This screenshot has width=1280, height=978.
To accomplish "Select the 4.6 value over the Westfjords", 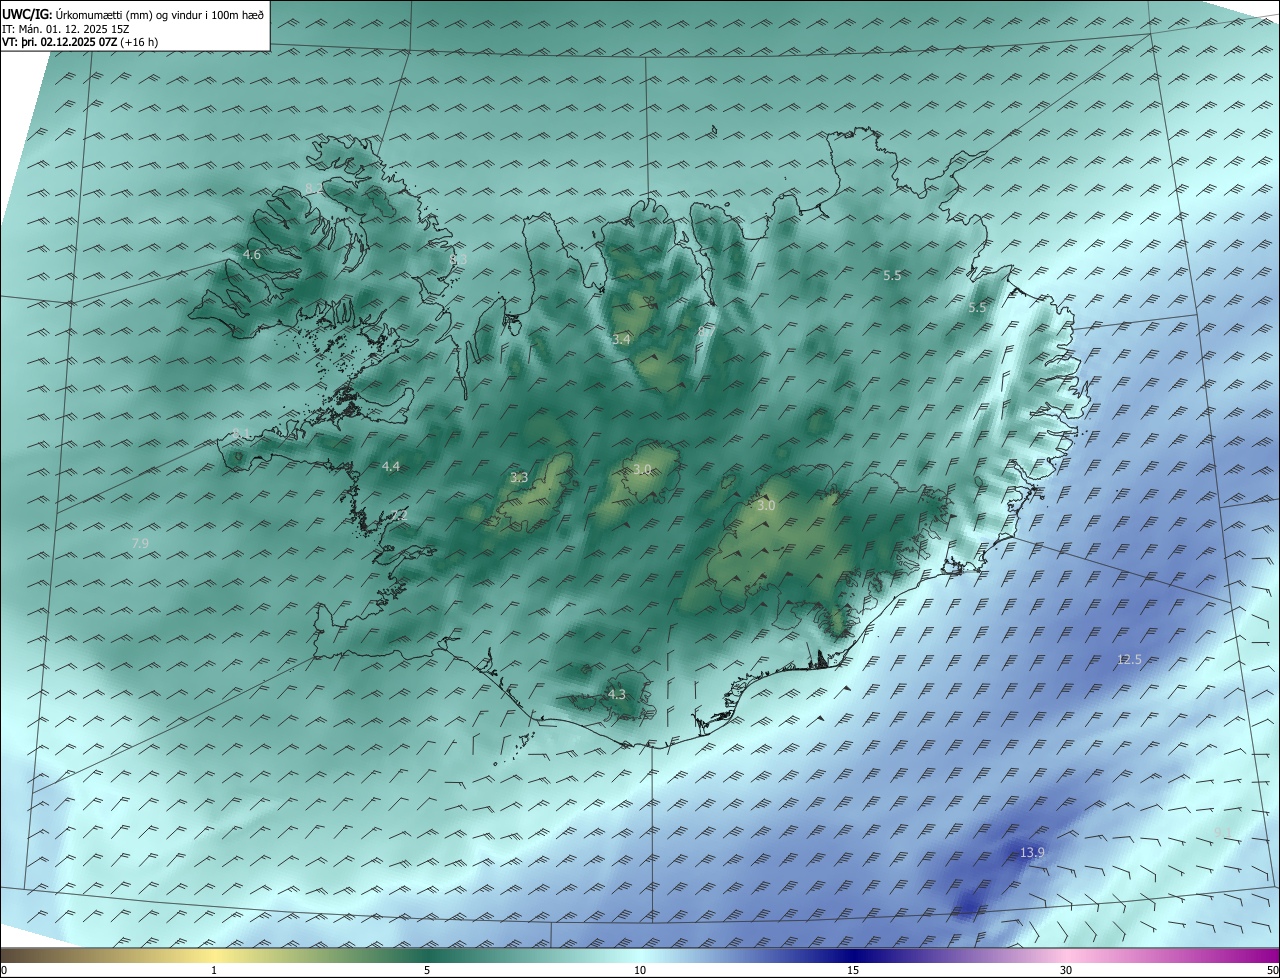I will point(252,255).
